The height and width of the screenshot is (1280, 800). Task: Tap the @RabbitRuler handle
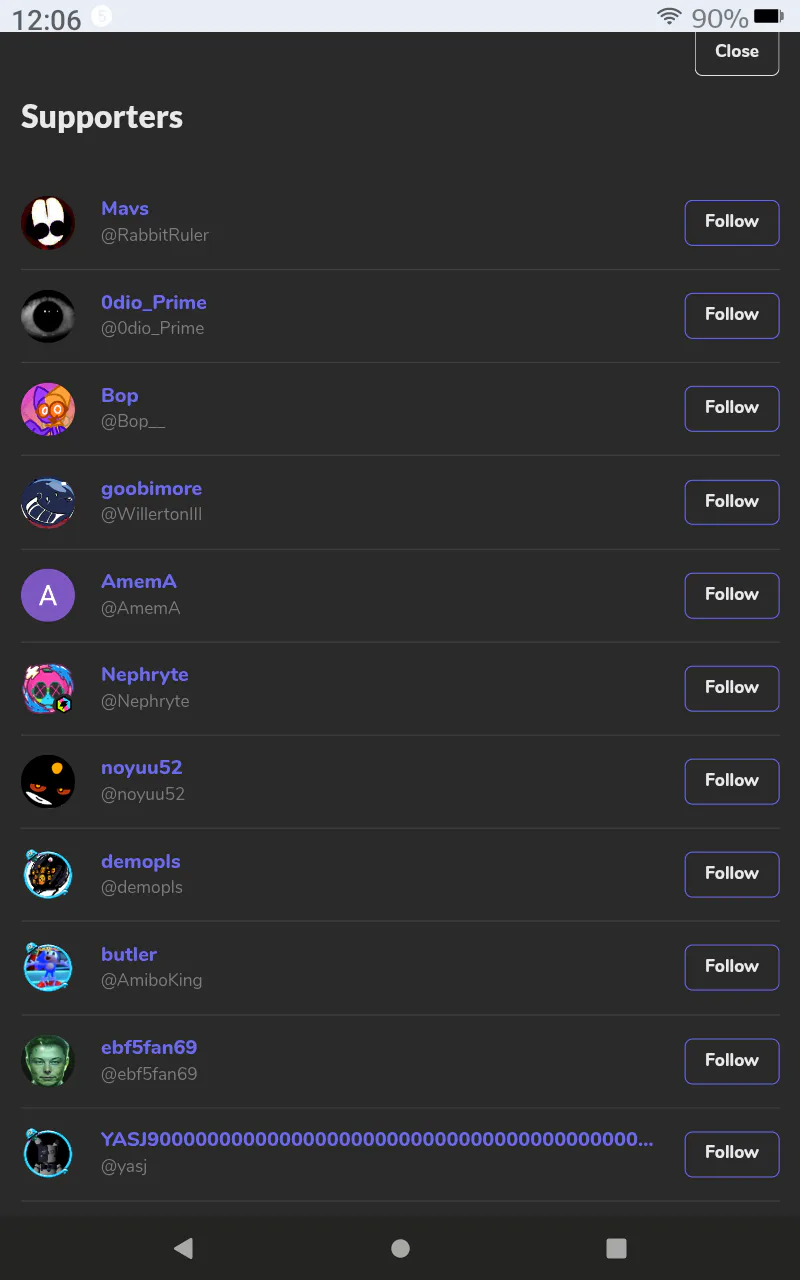pos(155,236)
